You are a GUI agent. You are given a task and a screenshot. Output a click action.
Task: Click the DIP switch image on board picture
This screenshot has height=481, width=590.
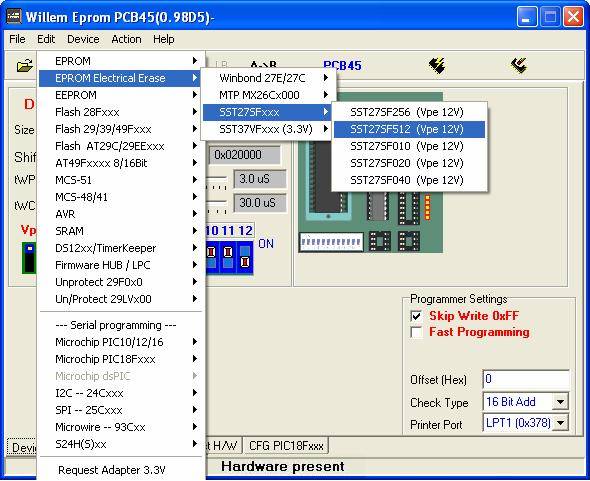331,242
